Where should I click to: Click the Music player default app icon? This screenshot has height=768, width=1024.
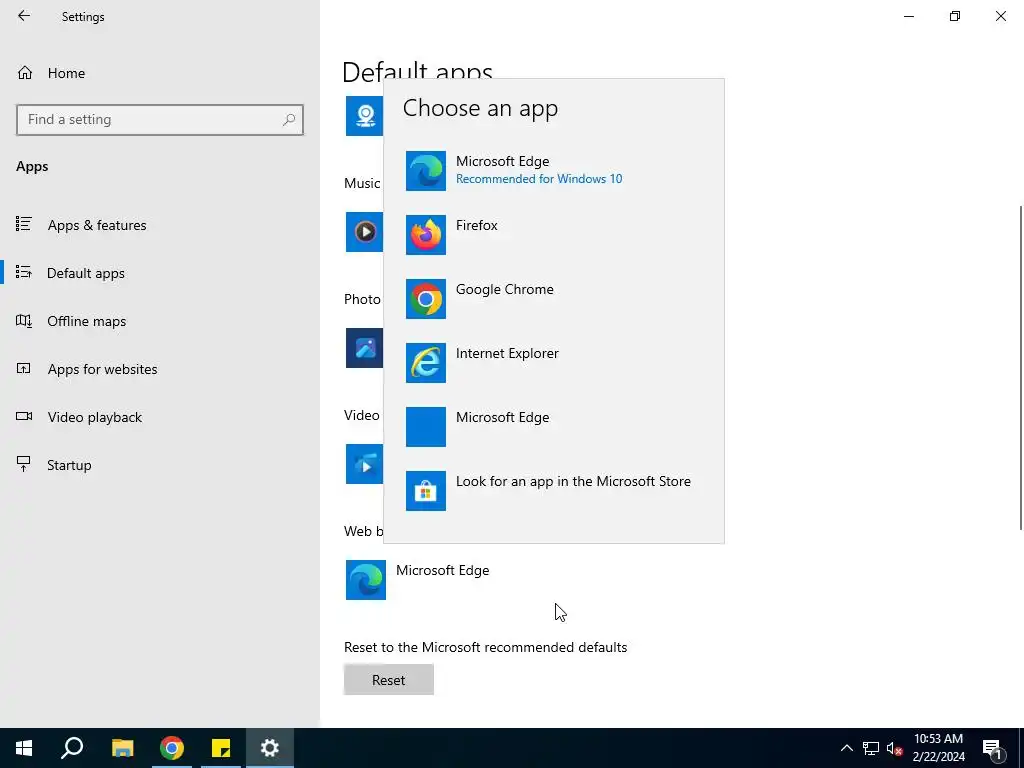[x=364, y=232]
